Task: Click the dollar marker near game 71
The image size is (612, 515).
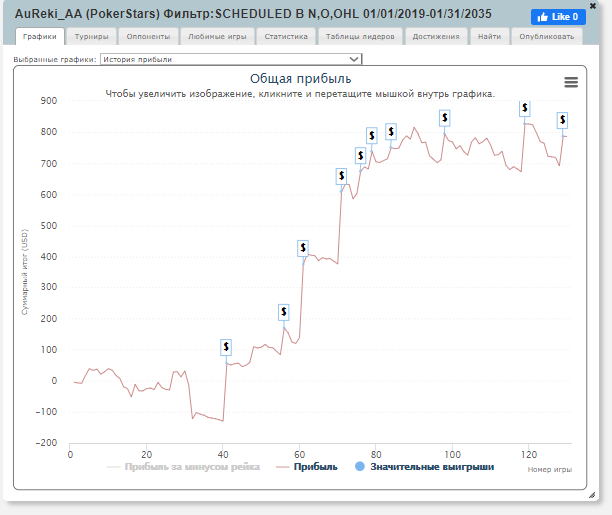Action: 342,176
